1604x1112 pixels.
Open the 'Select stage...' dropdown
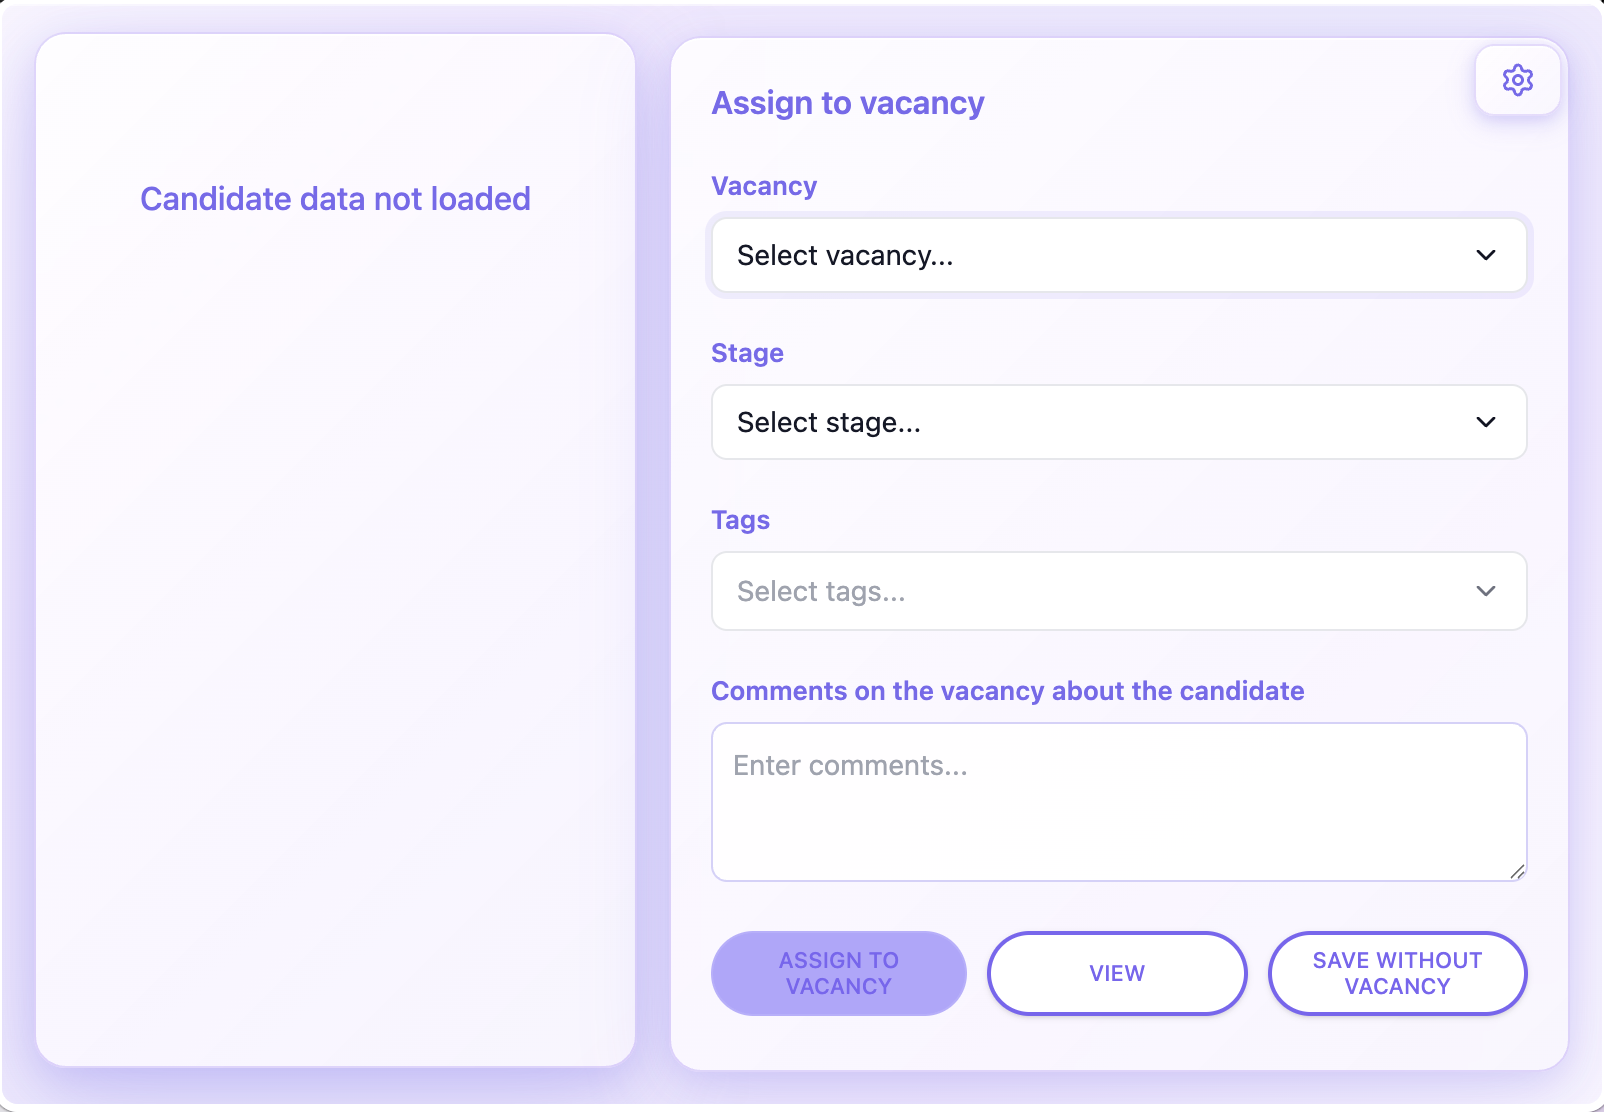(1100, 422)
